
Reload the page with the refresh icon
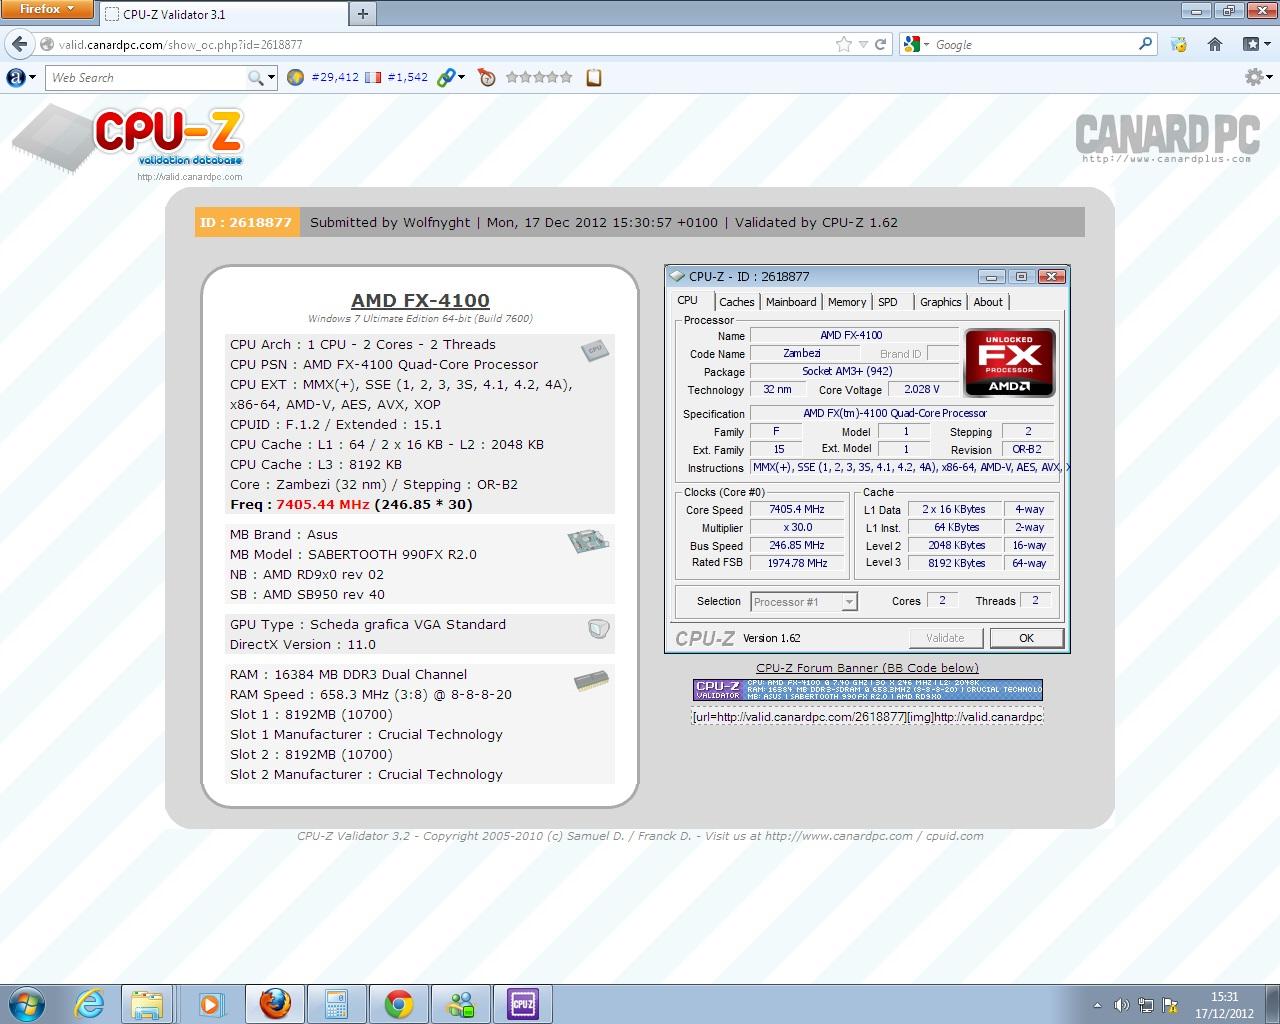coord(881,44)
